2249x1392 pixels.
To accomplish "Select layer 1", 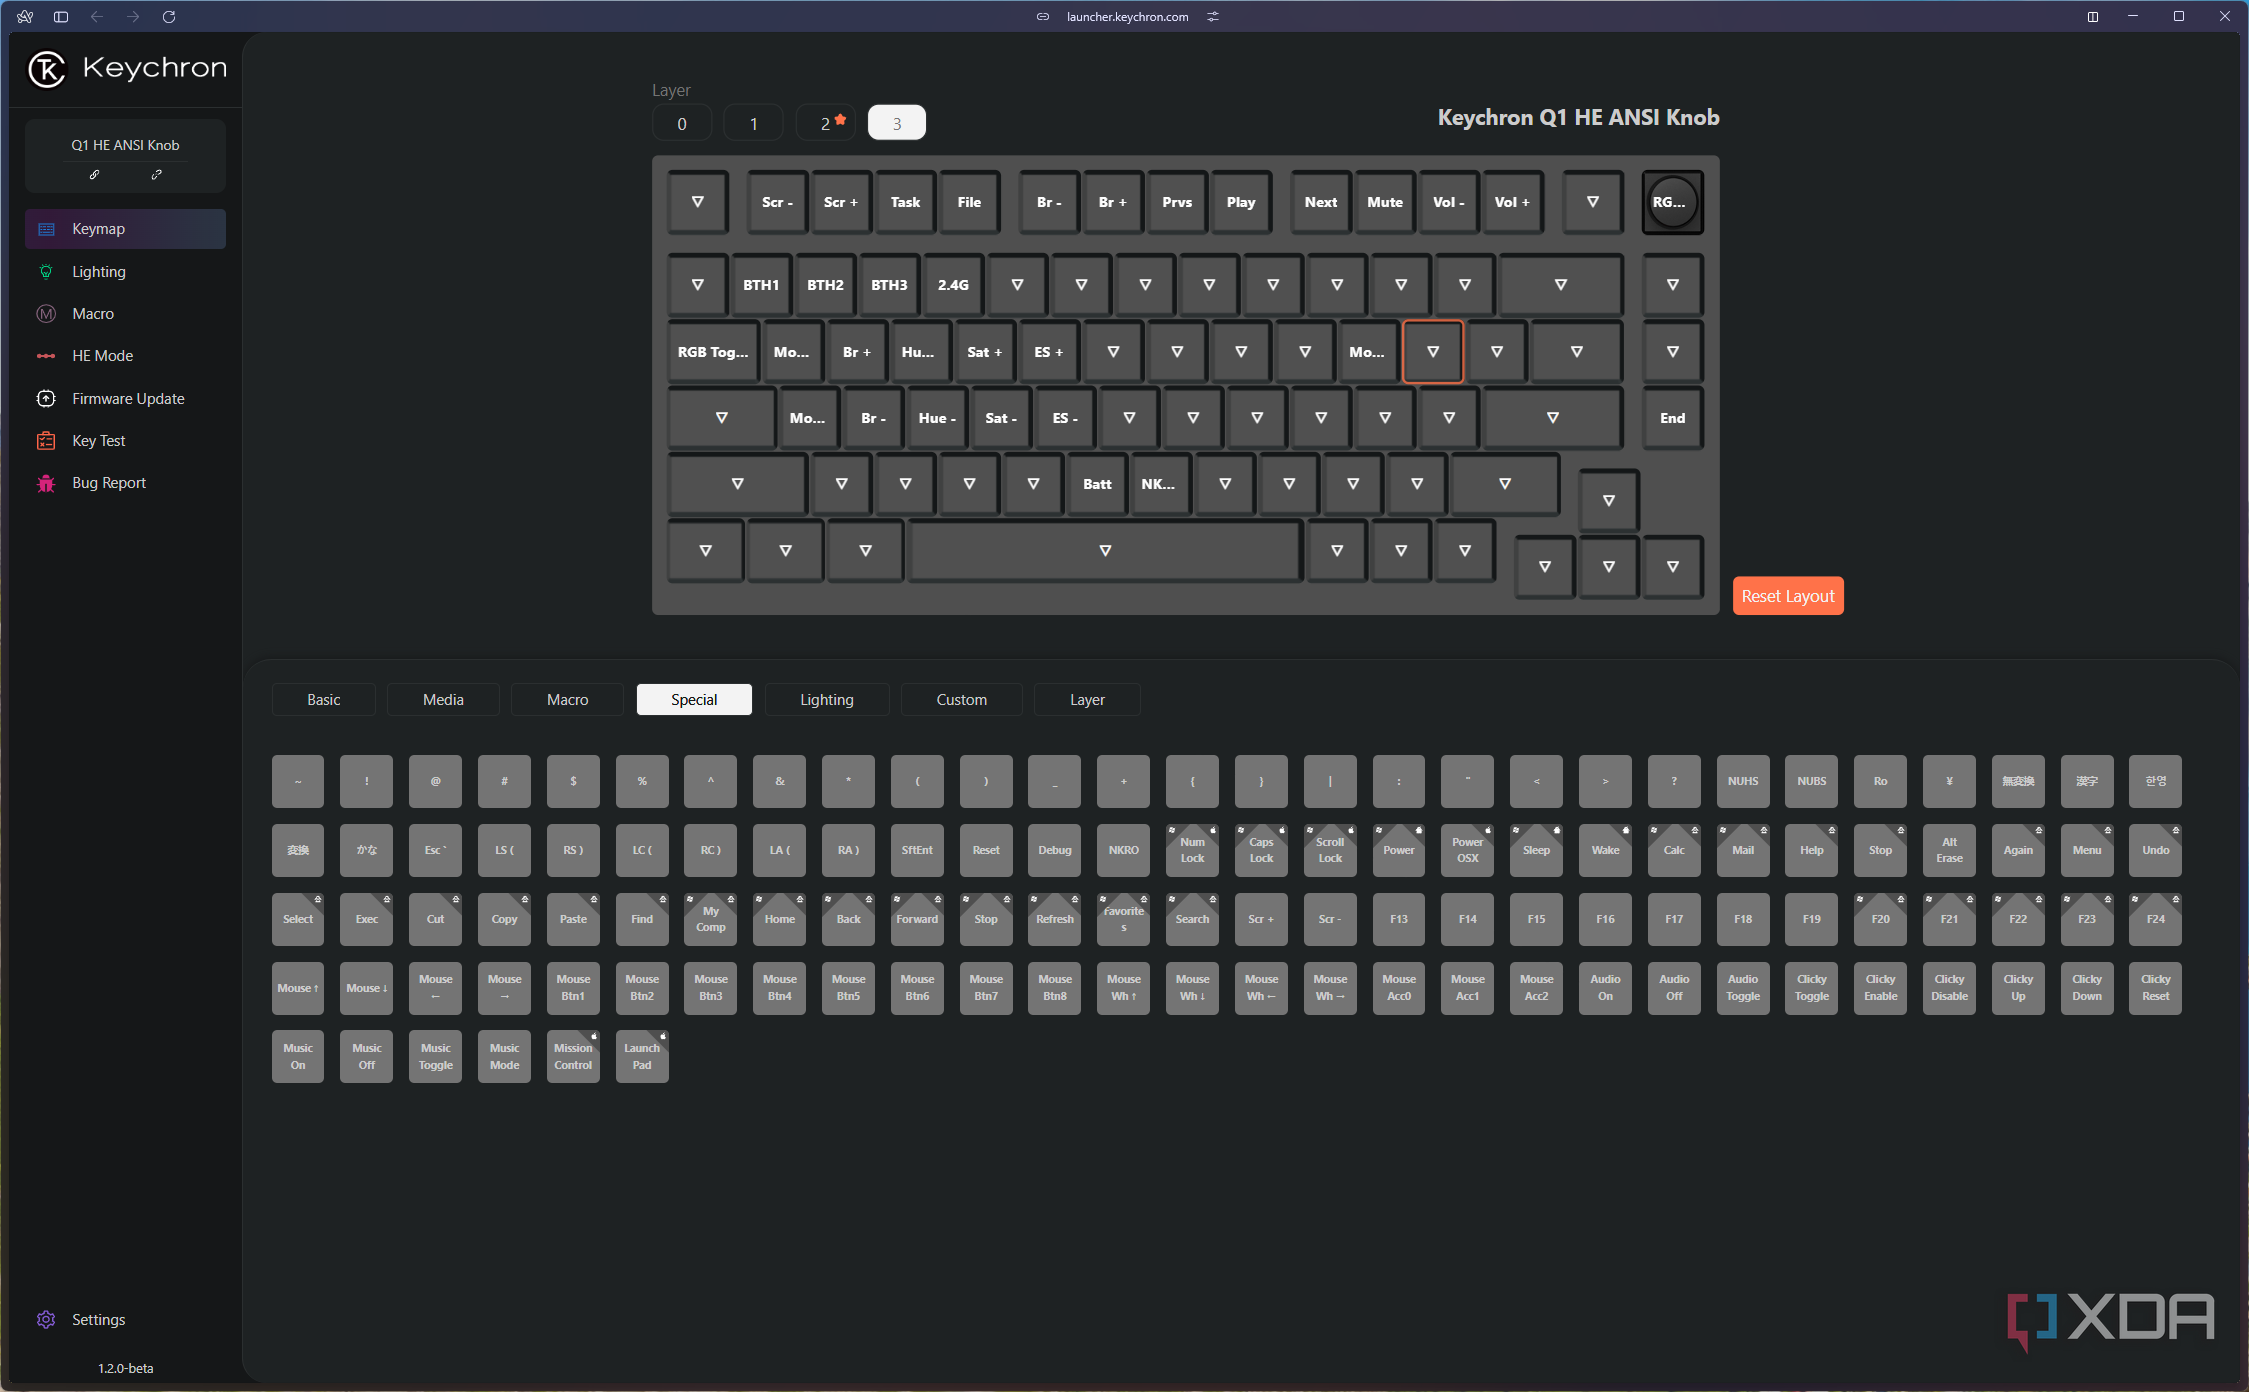I will coord(754,123).
